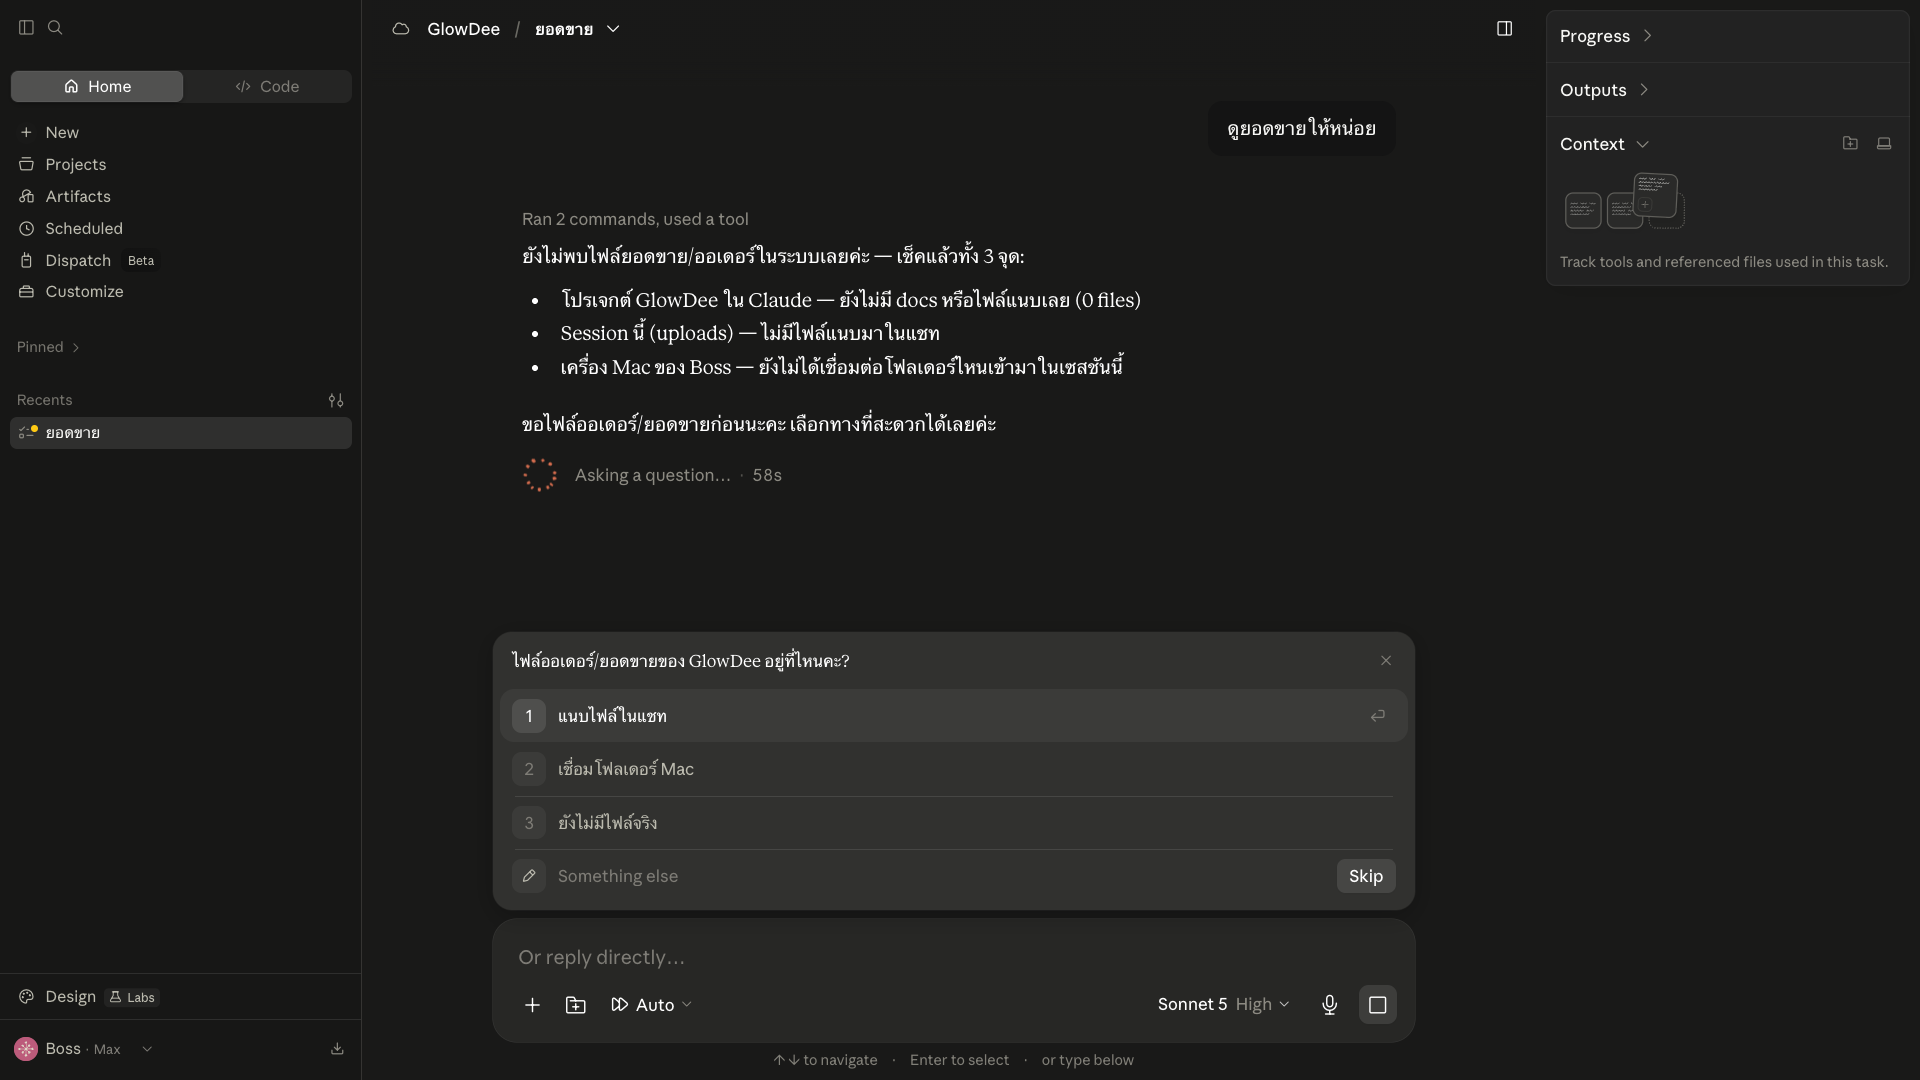The width and height of the screenshot is (1920, 1080).
Task: Open search with the magnifier icon
Action: (55, 28)
